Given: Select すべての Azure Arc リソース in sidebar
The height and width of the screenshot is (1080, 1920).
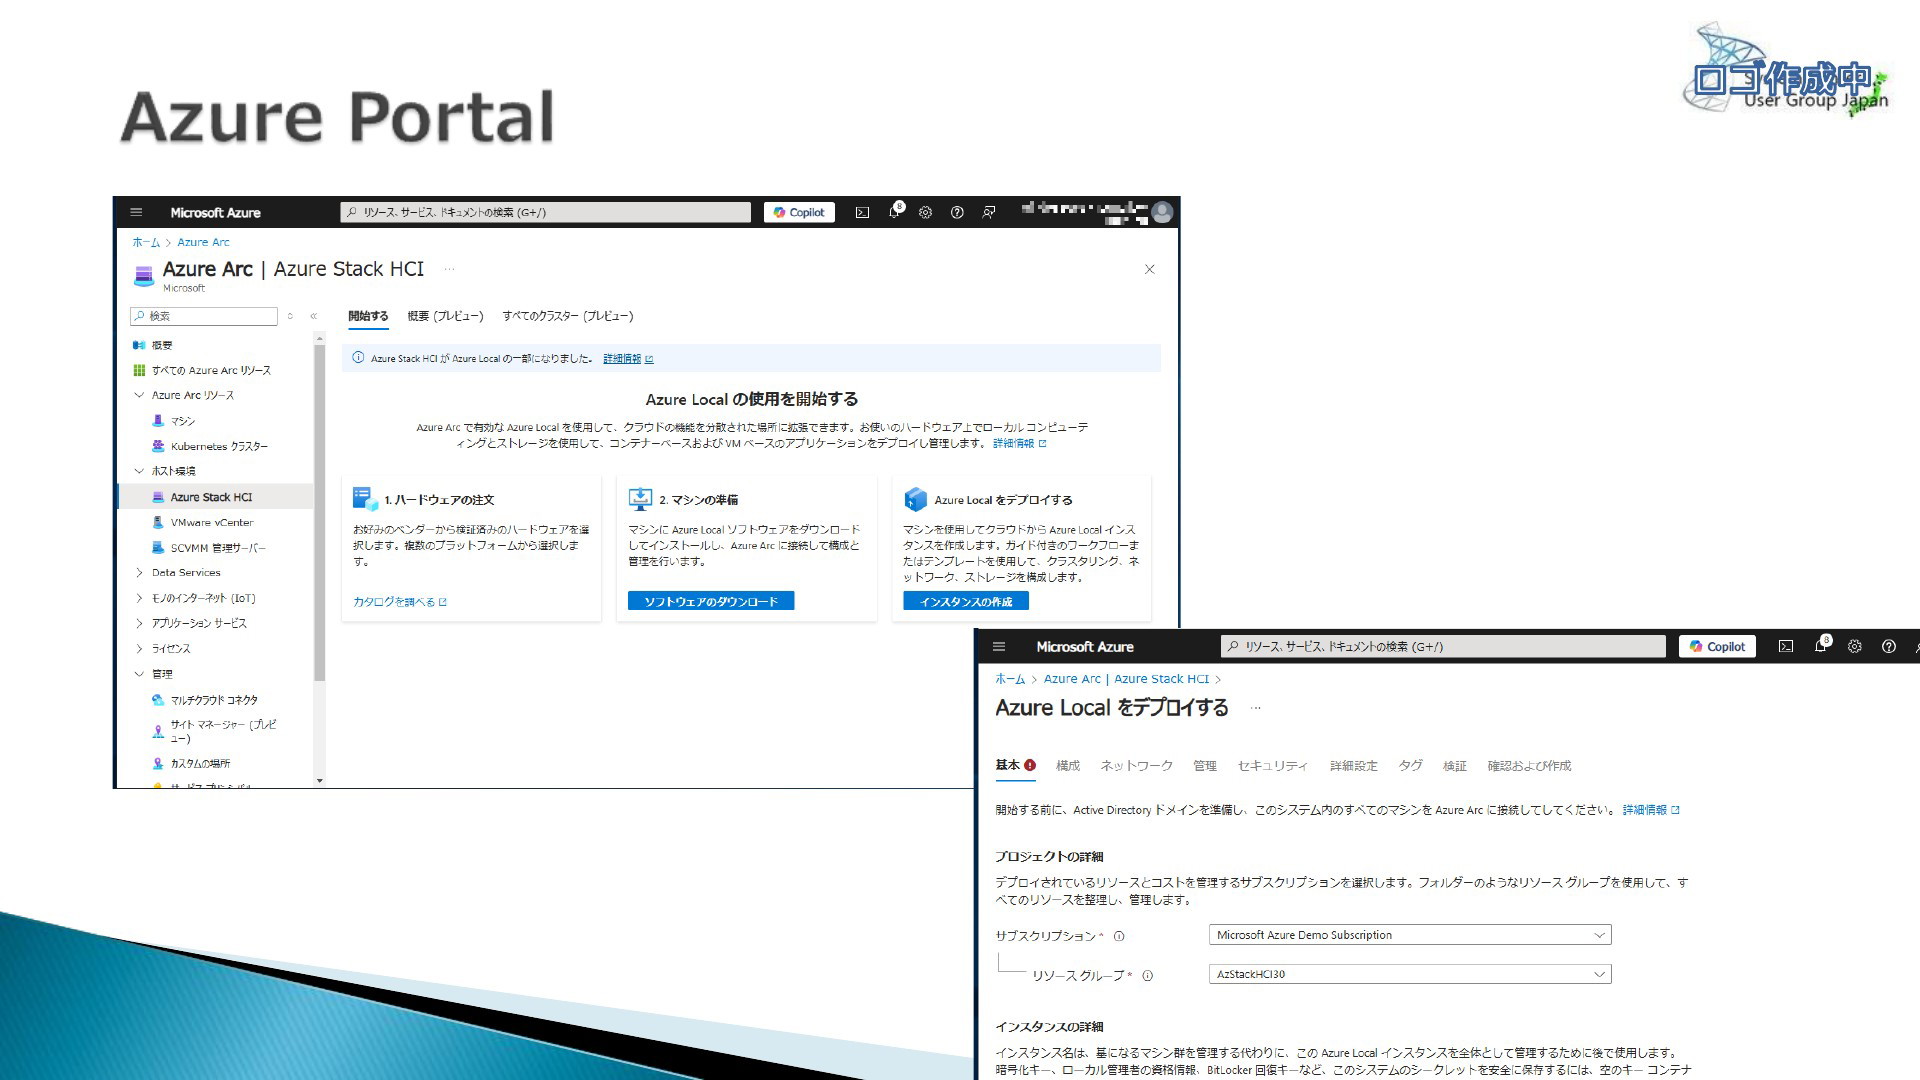Looking at the screenshot, I should (202, 370).
